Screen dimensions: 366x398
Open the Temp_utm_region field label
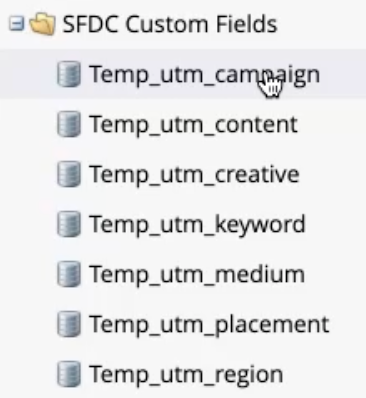tap(186, 375)
